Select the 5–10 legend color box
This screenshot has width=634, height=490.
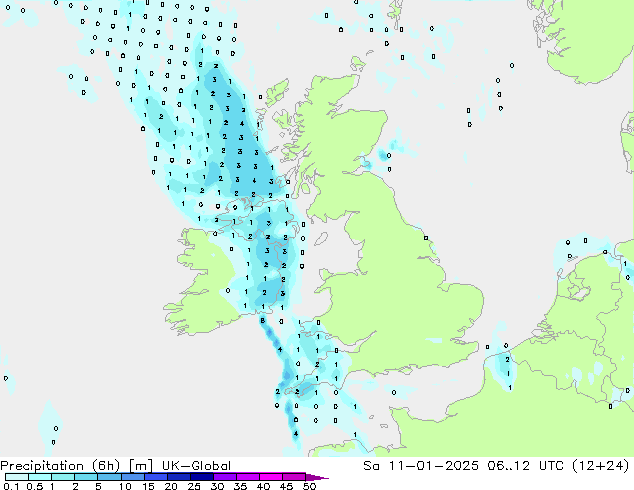[x=109, y=477]
